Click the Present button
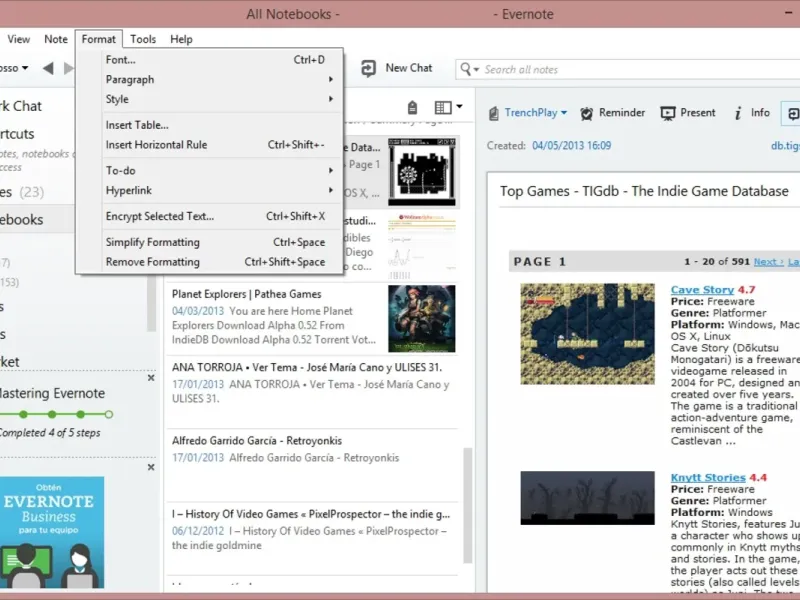The height and width of the screenshot is (600, 800). (688, 113)
